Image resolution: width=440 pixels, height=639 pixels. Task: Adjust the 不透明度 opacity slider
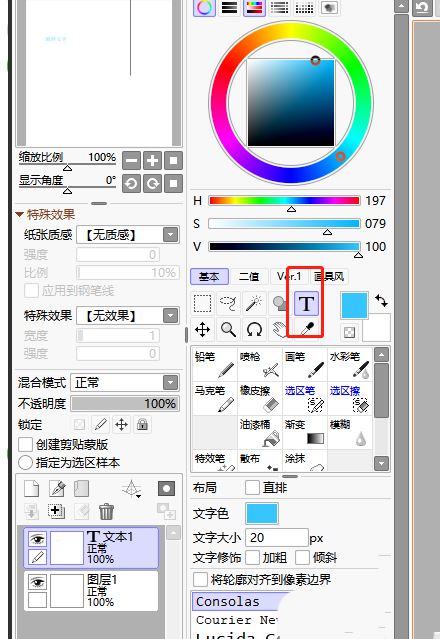click(x=125, y=403)
